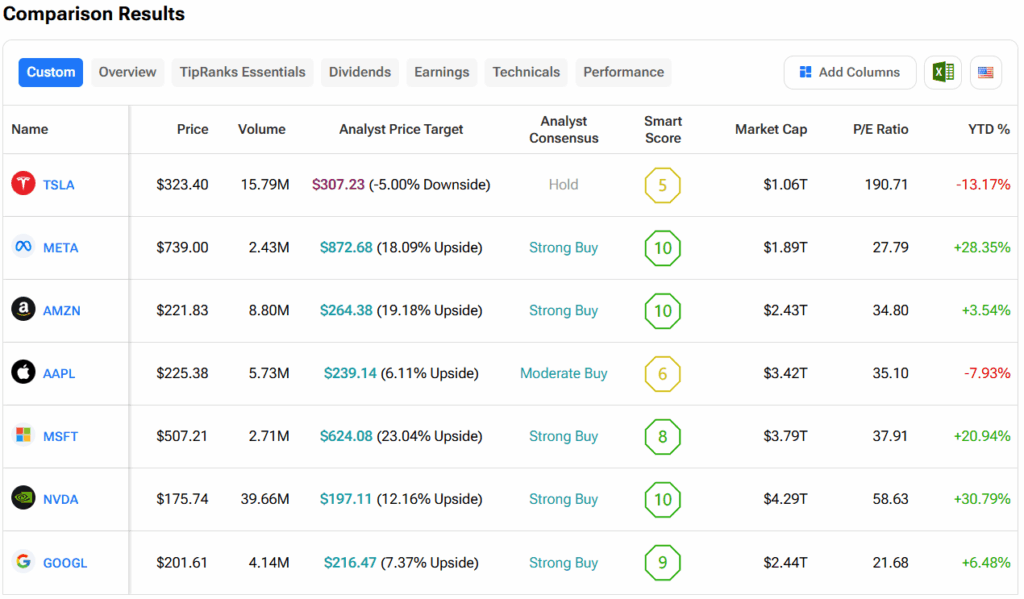Click the Meta logo icon
Image resolution: width=1024 pixels, height=599 pixels.
[23, 247]
